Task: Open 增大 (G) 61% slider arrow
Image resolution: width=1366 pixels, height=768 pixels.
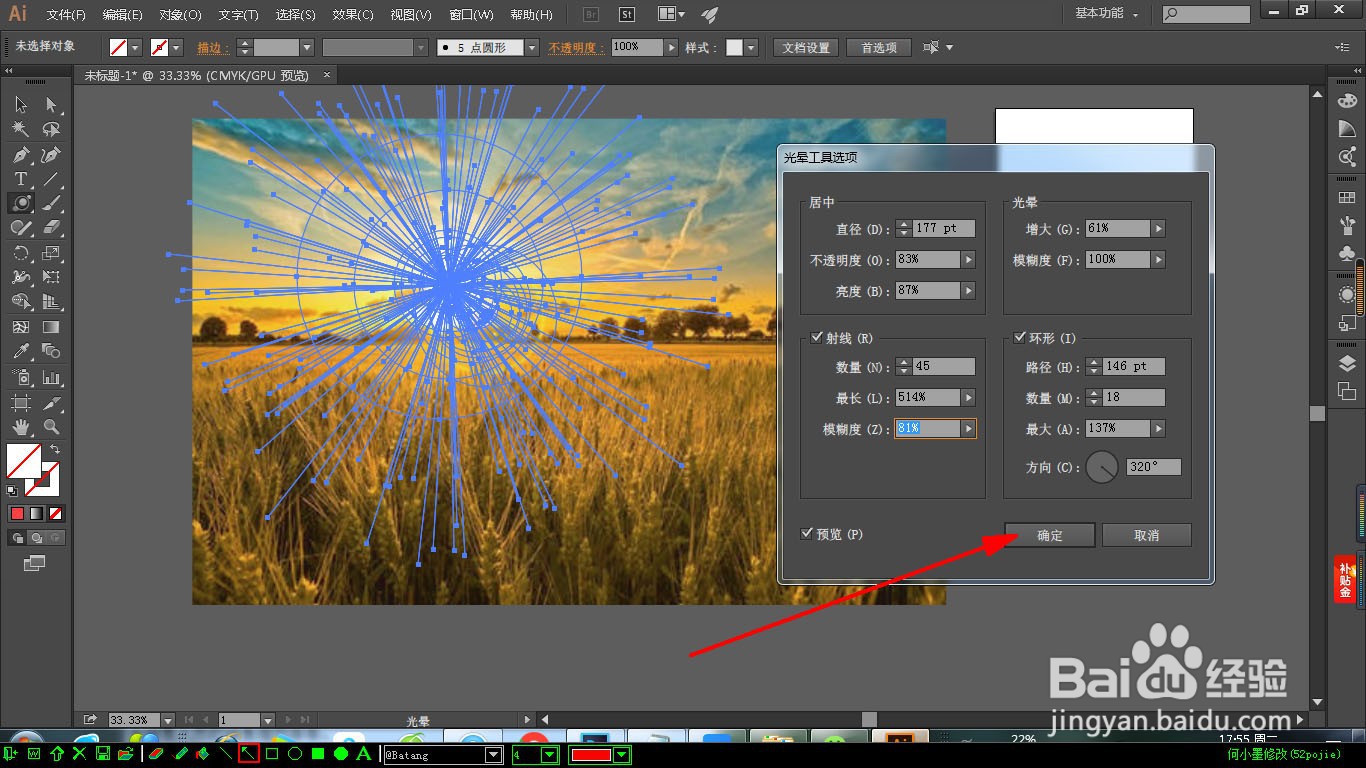Action: click(x=1158, y=228)
